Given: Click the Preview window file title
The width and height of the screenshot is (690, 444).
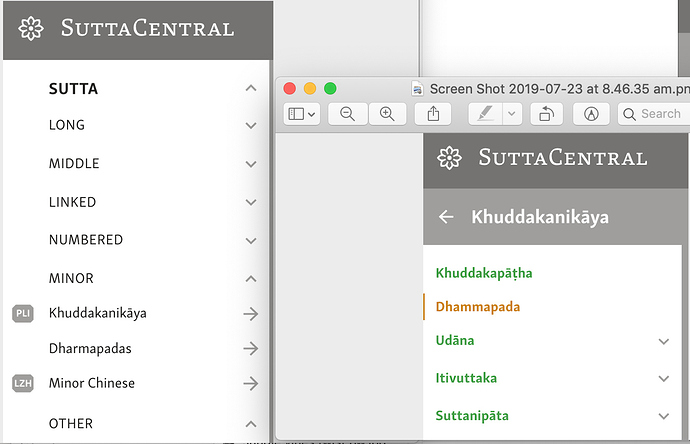Looking at the screenshot, I should click(559, 89).
